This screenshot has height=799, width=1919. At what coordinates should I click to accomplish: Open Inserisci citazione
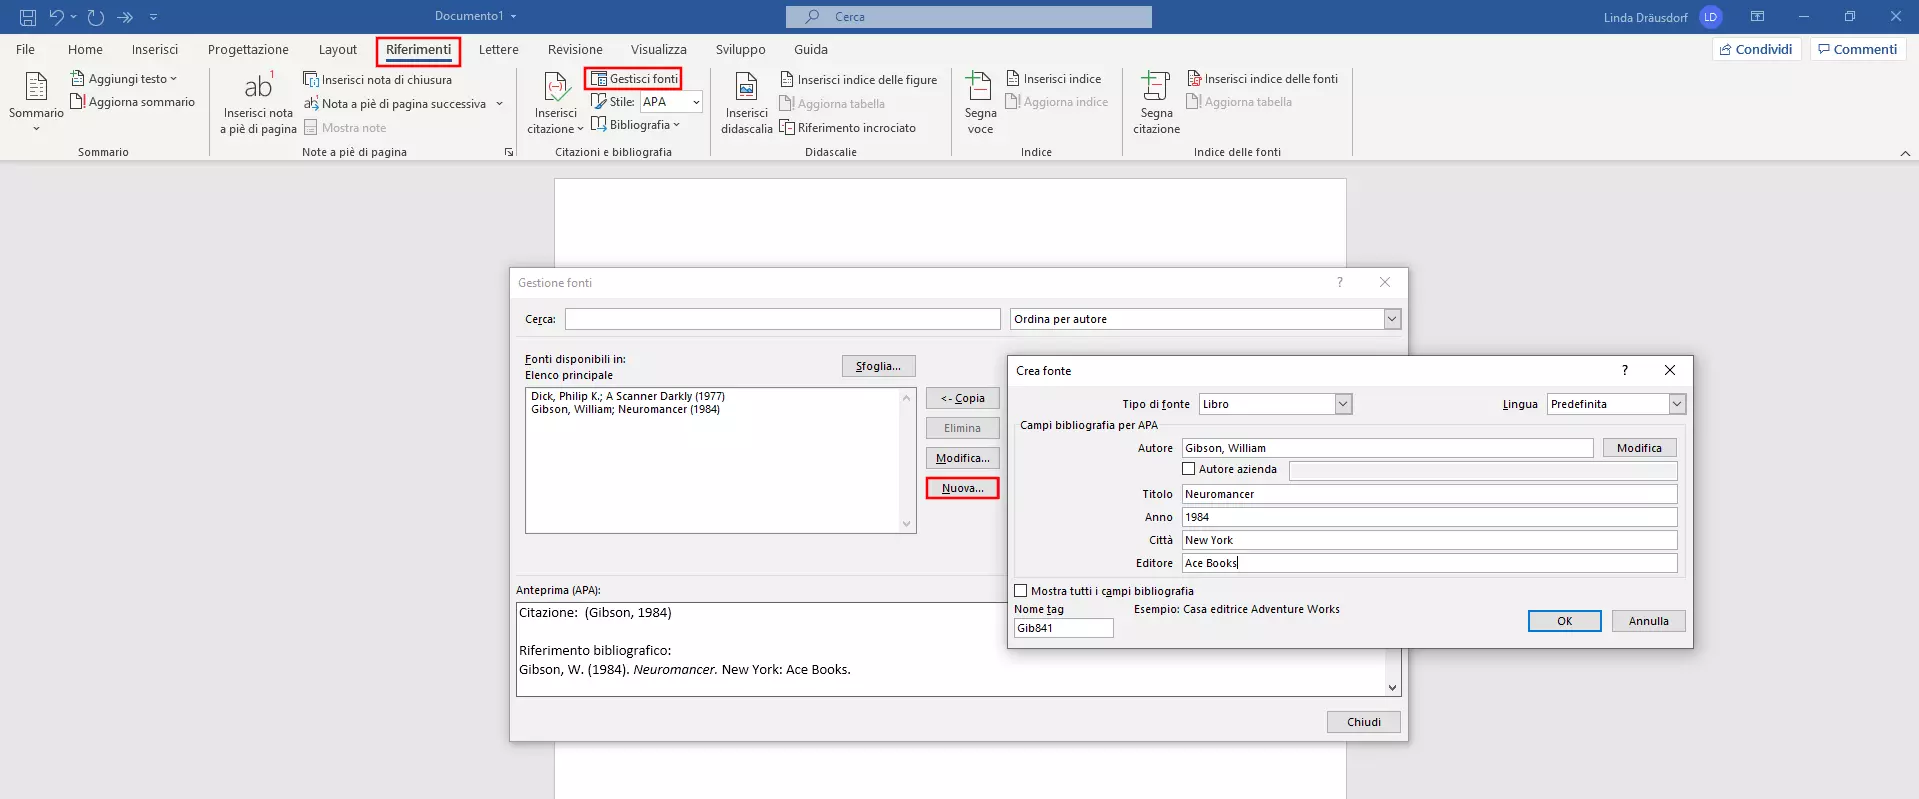[x=555, y=103]
